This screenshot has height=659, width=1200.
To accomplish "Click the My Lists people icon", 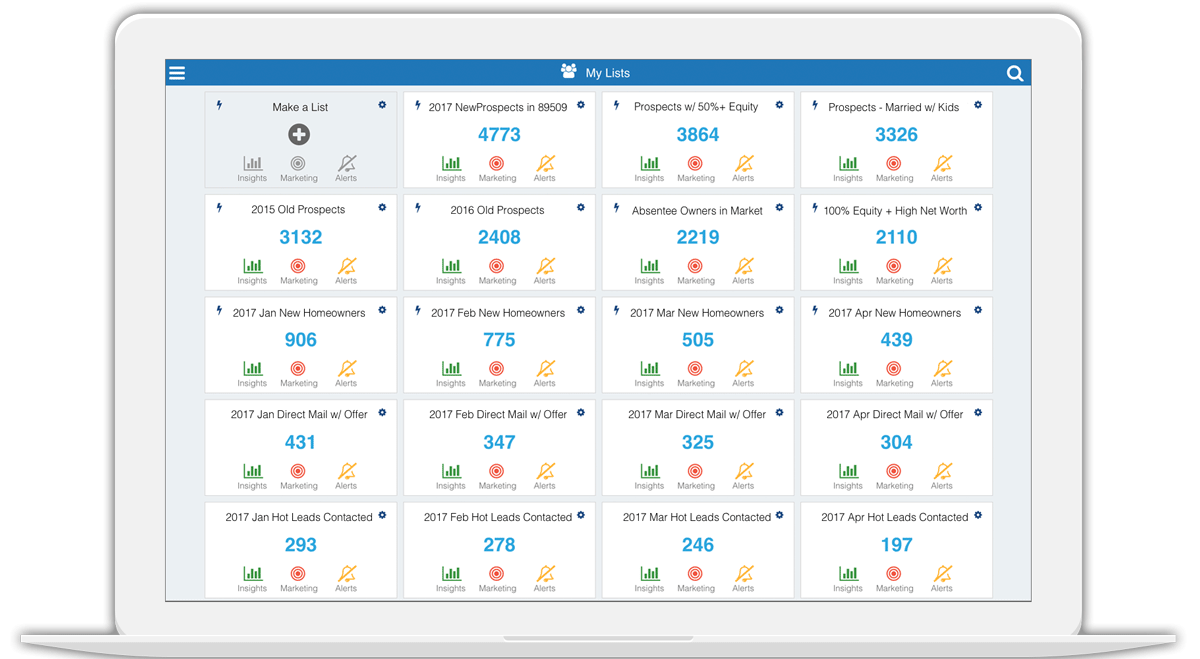I will click(x=566, y=71).
